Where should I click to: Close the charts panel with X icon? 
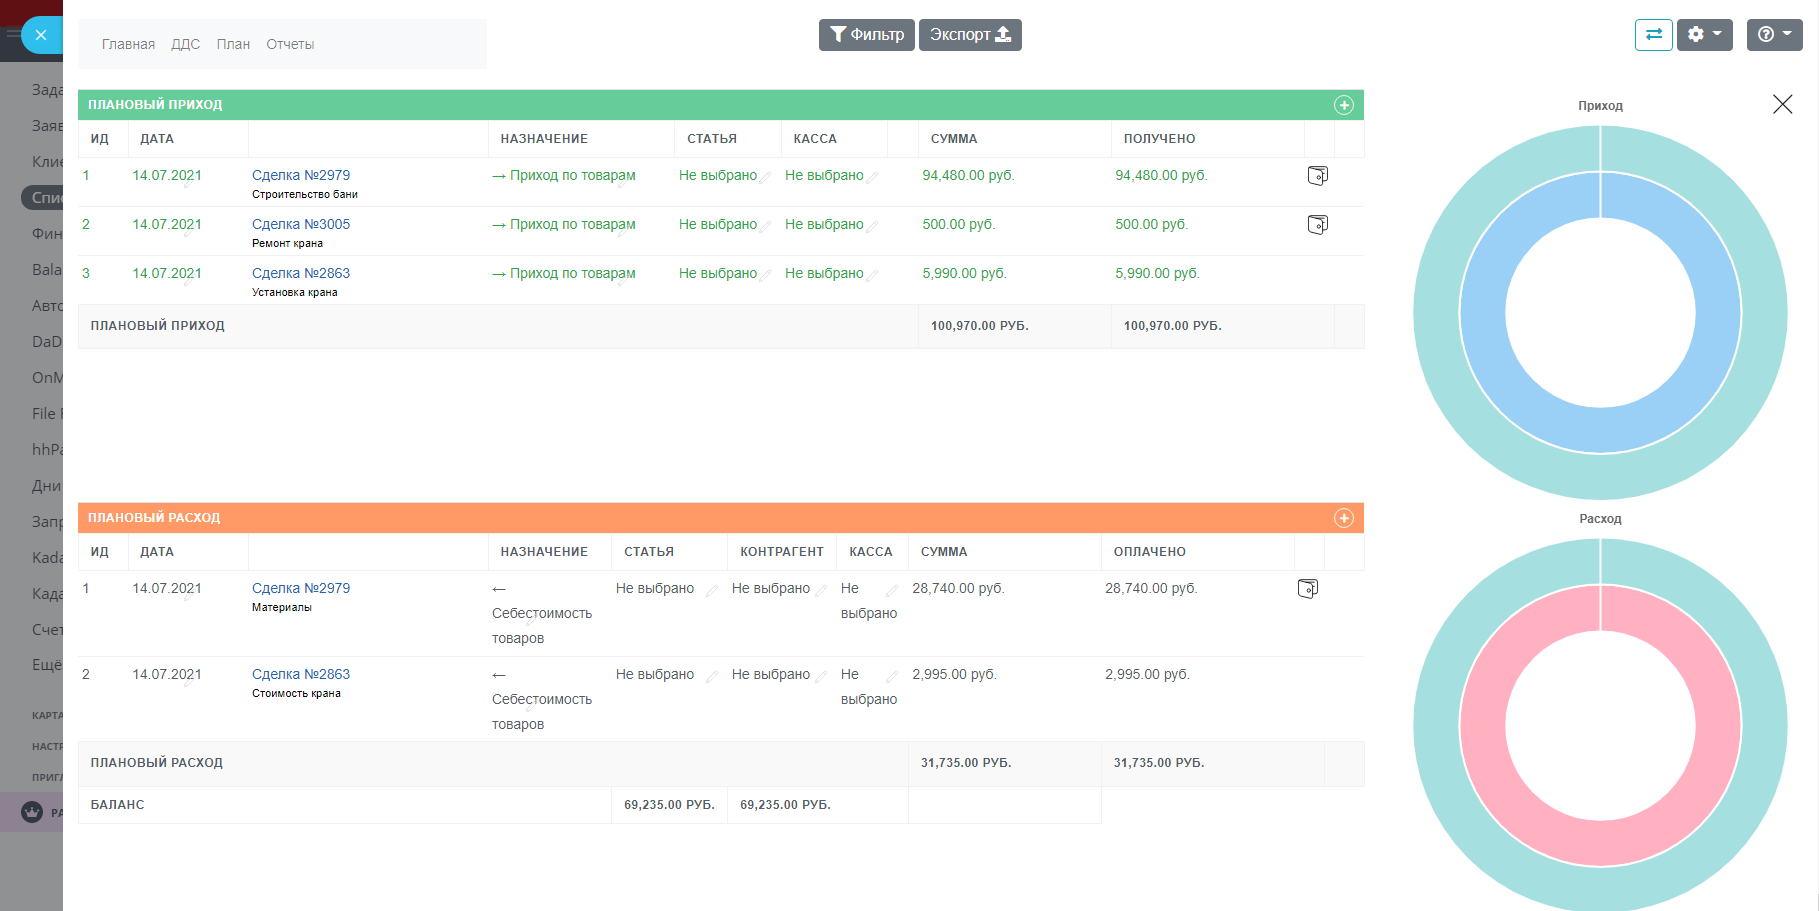(x=1781, y=105)
